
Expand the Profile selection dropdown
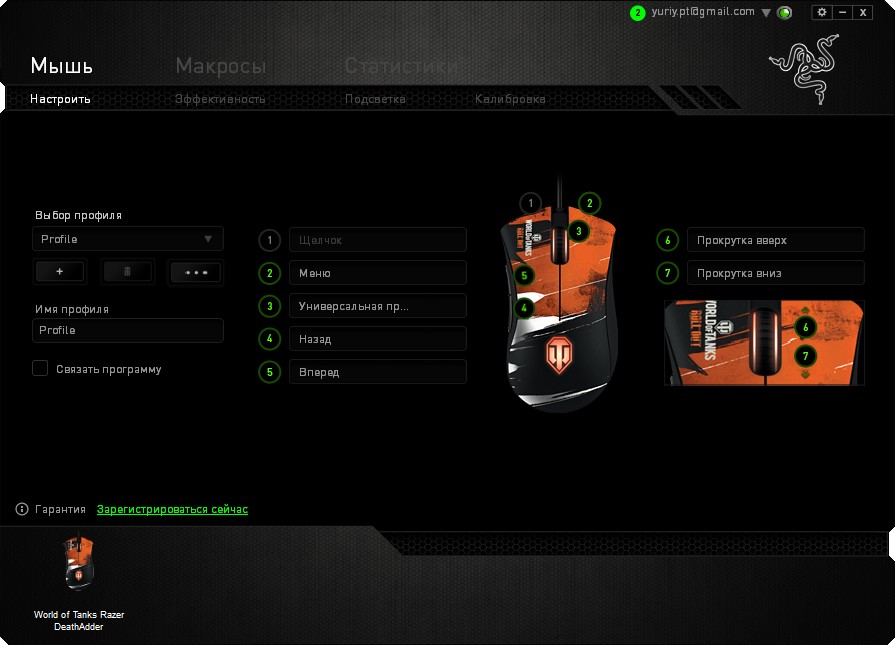[x=128, y=239]
